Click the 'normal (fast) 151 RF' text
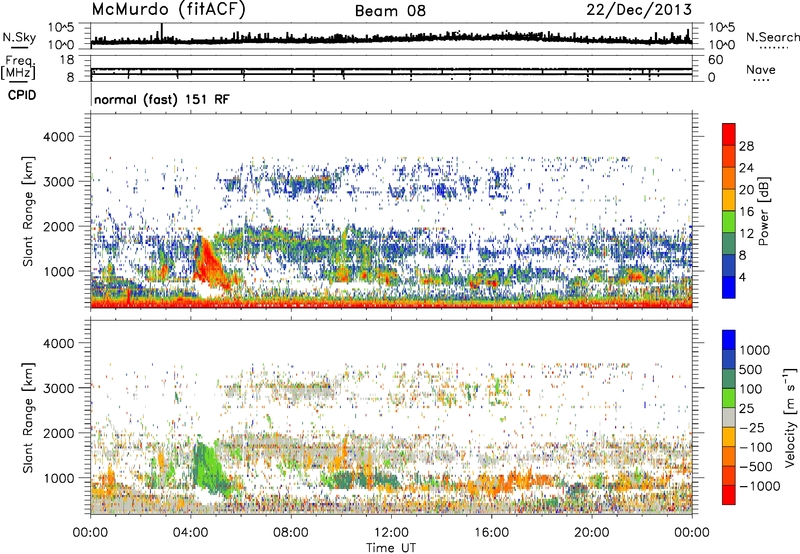Screen dimensions: 800x554 (162, 99)
